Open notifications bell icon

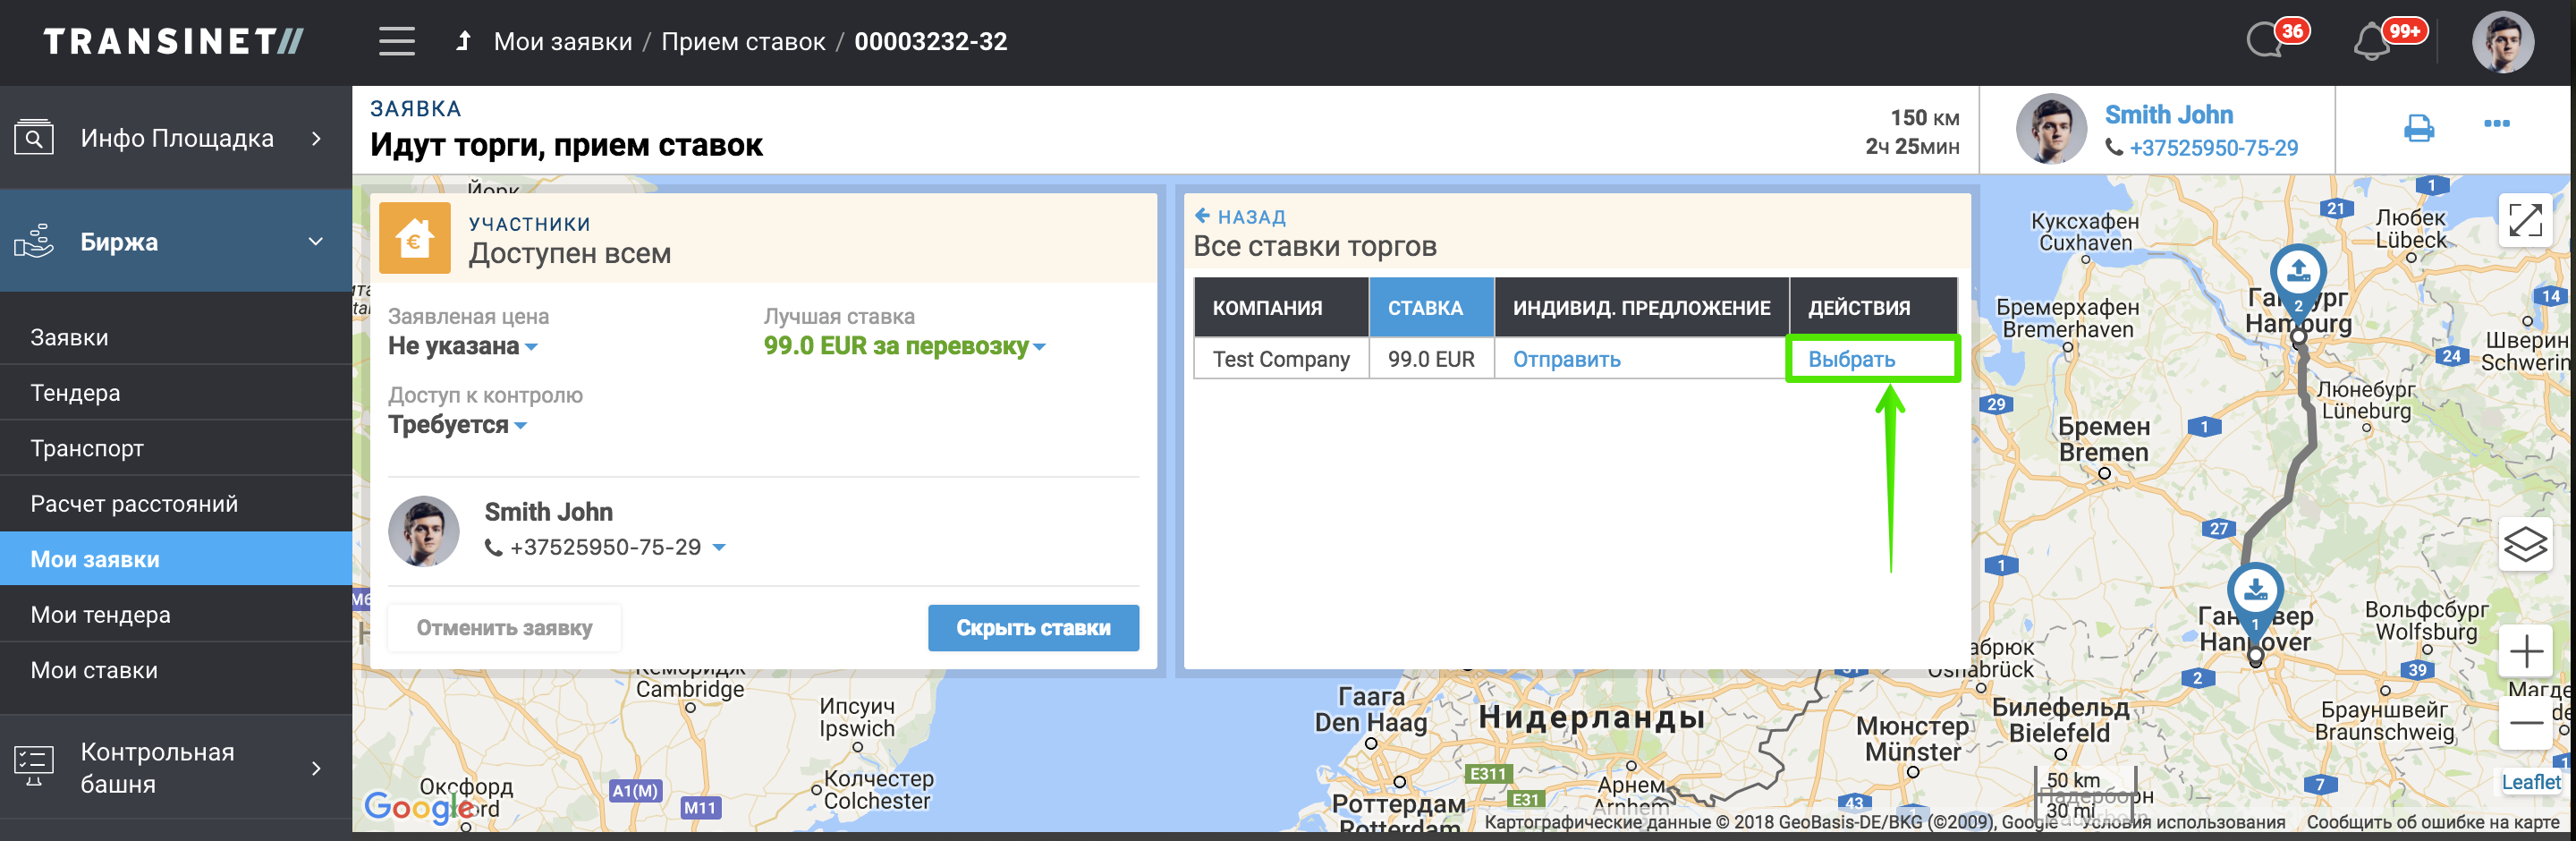pos(2371,43)
